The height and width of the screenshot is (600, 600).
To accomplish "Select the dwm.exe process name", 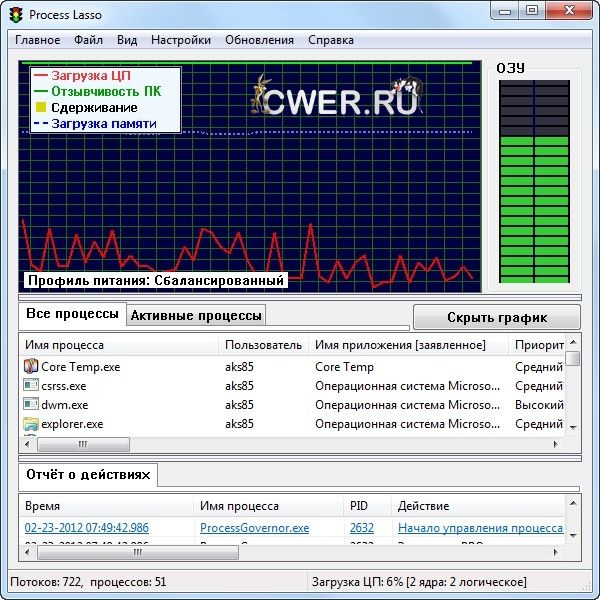I will click(65, 405).
